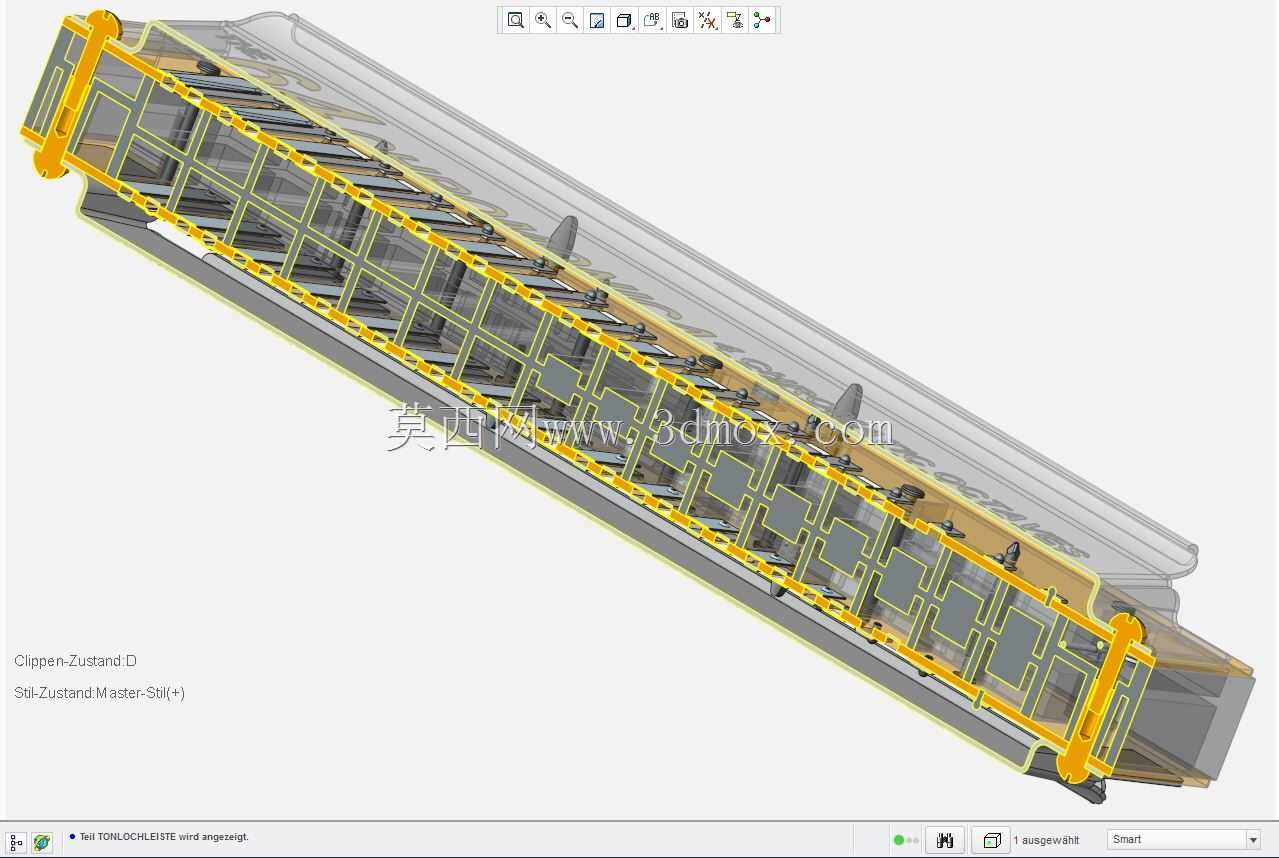1279x858 pixels.
Task: Toggle model tree display icon in status bar
Action: click(16, 842)
